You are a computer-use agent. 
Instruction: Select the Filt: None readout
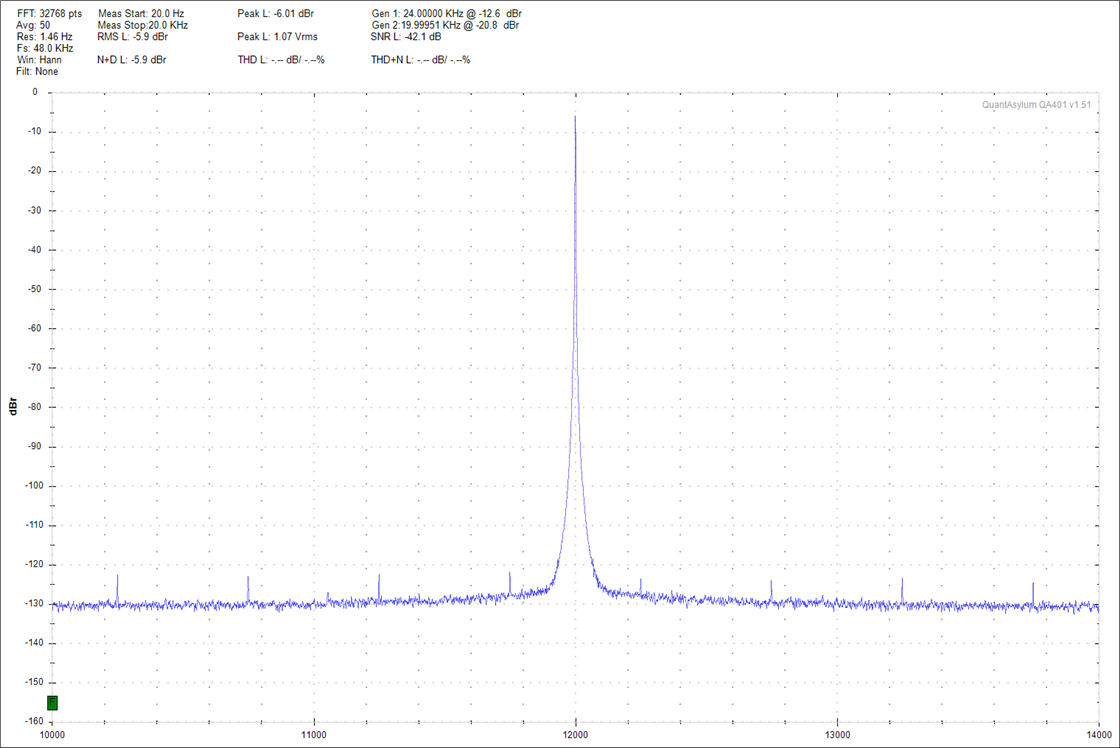(x=37, y=71)
